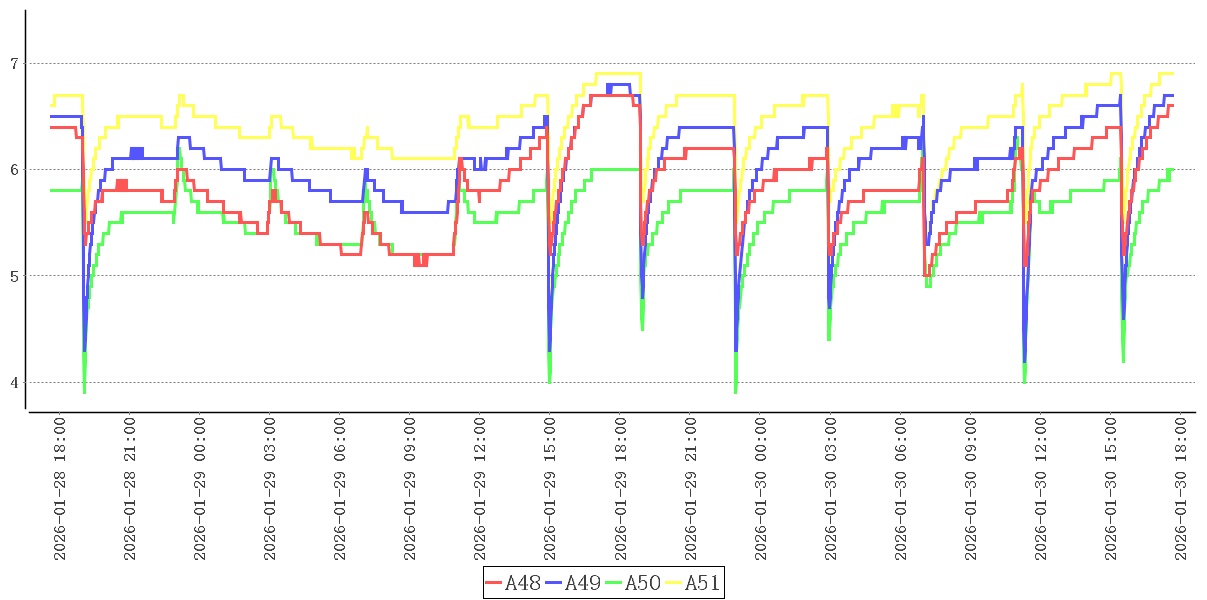This screenshot has height=600, width=1207.
Task: Click the 2026-01-29 00:00 axis label
Action: [199, 489]
